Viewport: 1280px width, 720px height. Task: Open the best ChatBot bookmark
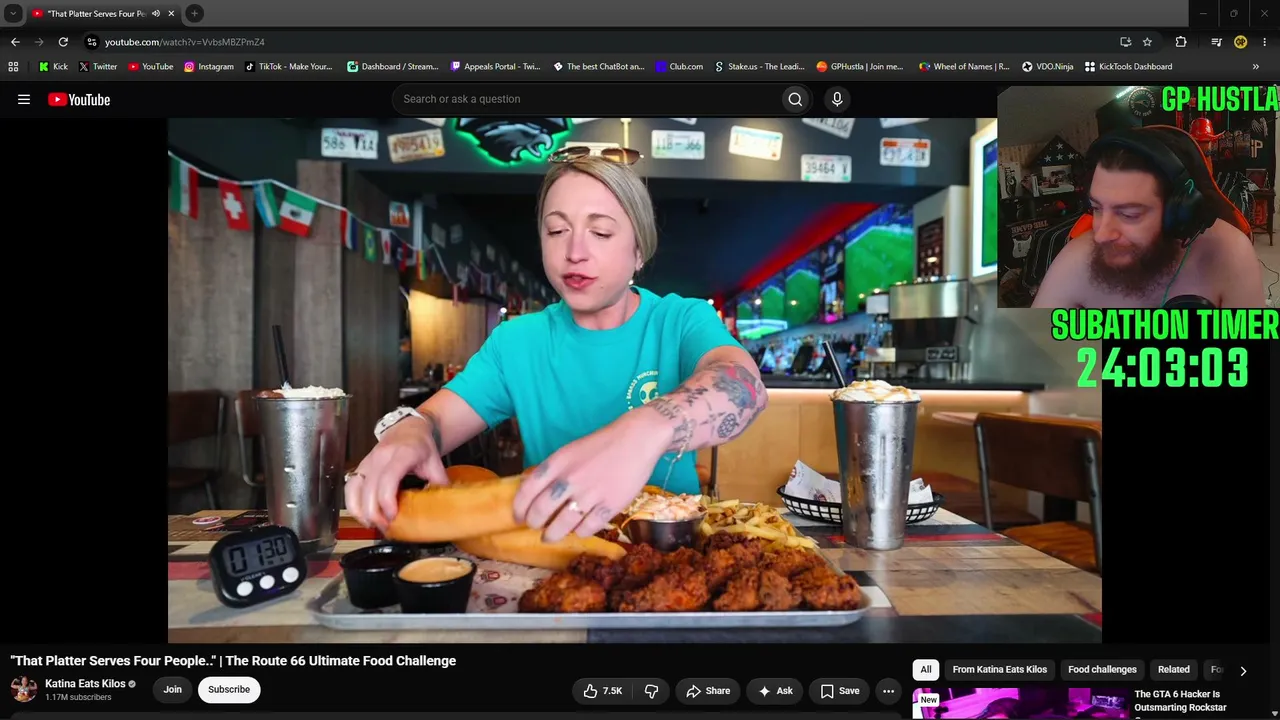pyautogui.click(x=598, y=67)
